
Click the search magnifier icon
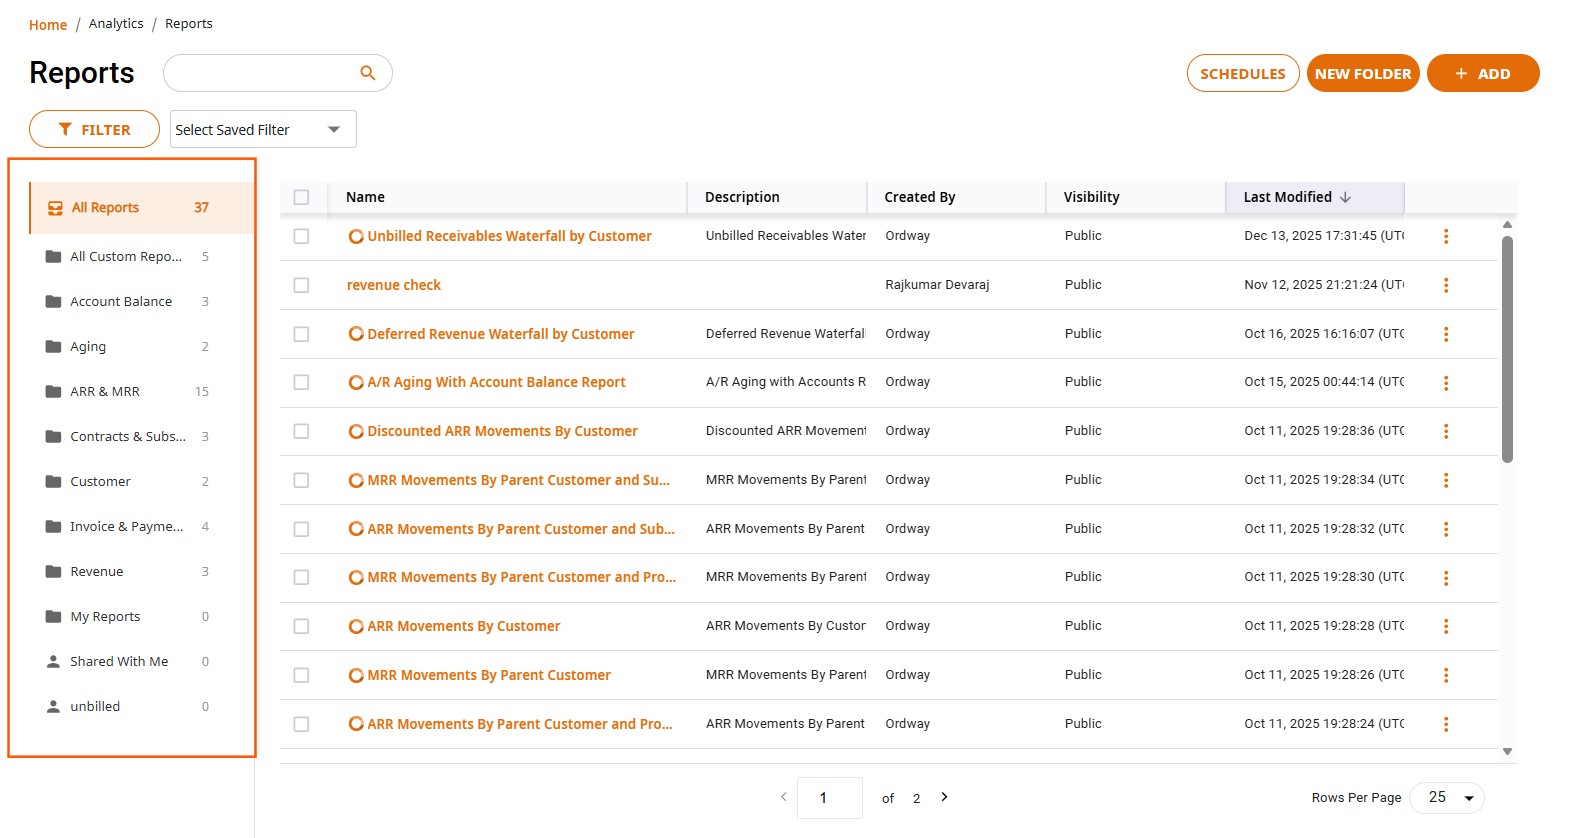[x=368, y=73]
